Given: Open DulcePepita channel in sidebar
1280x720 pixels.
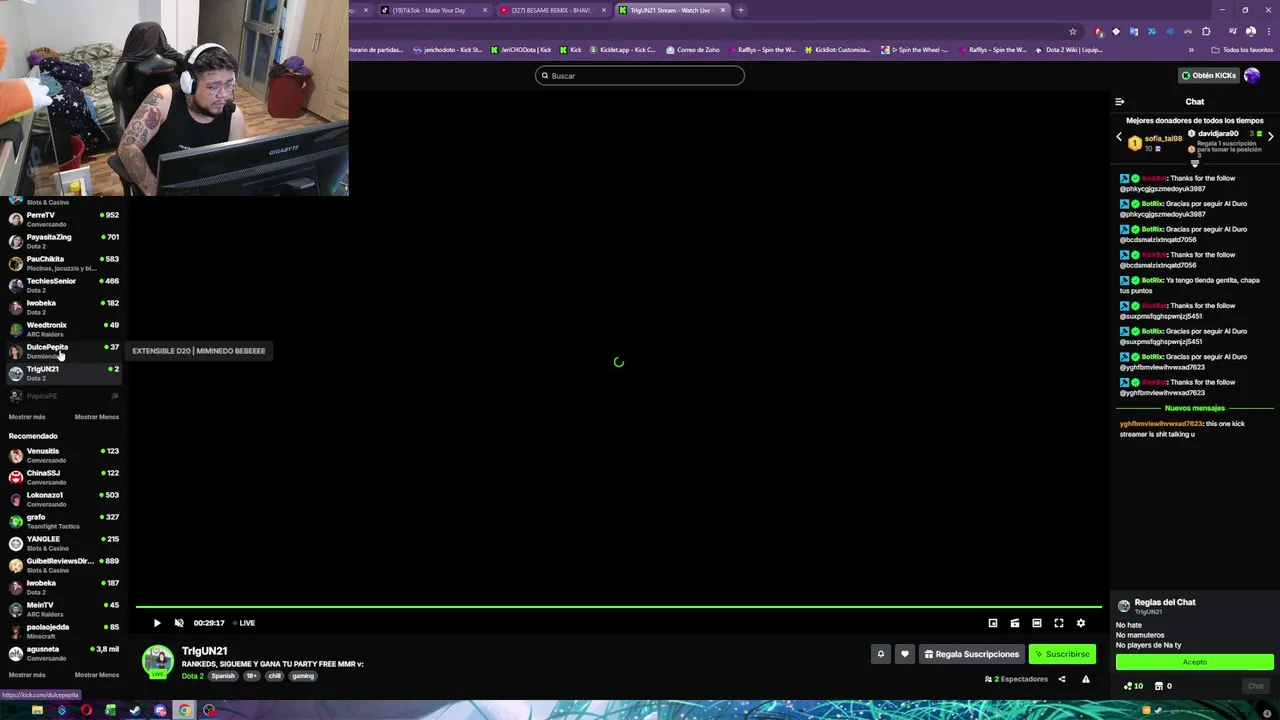Looking at the screenshot, I should pos(63,351).
